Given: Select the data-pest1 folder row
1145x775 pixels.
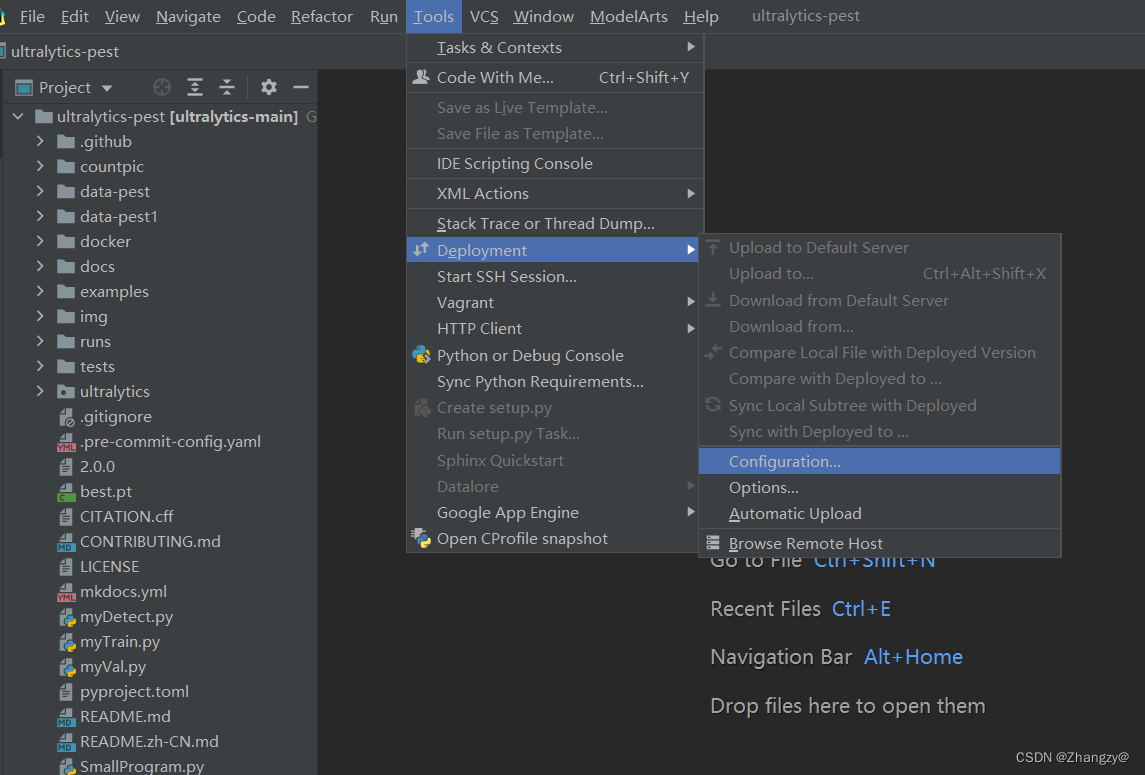Looking at the screenshot, I should pos(159,216).
